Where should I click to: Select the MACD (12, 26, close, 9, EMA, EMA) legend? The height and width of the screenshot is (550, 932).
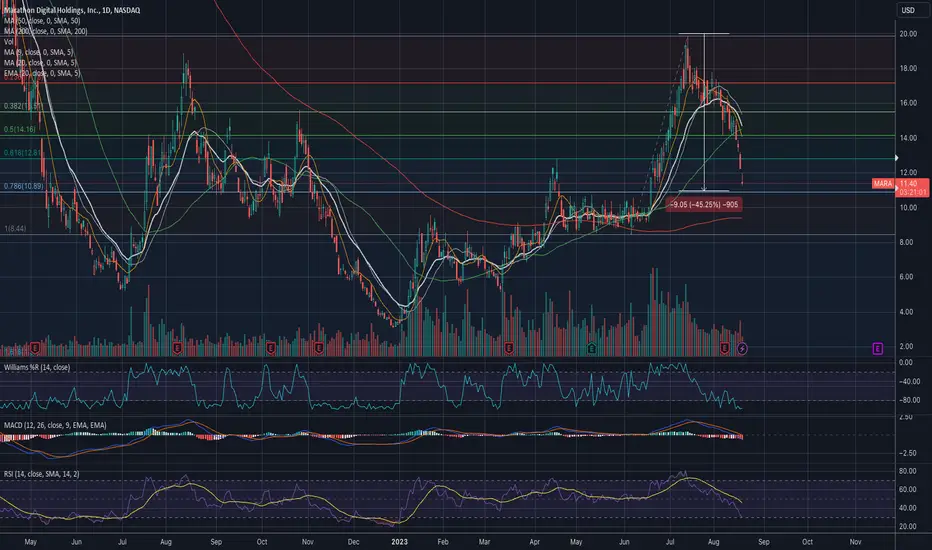coord(55,425)
